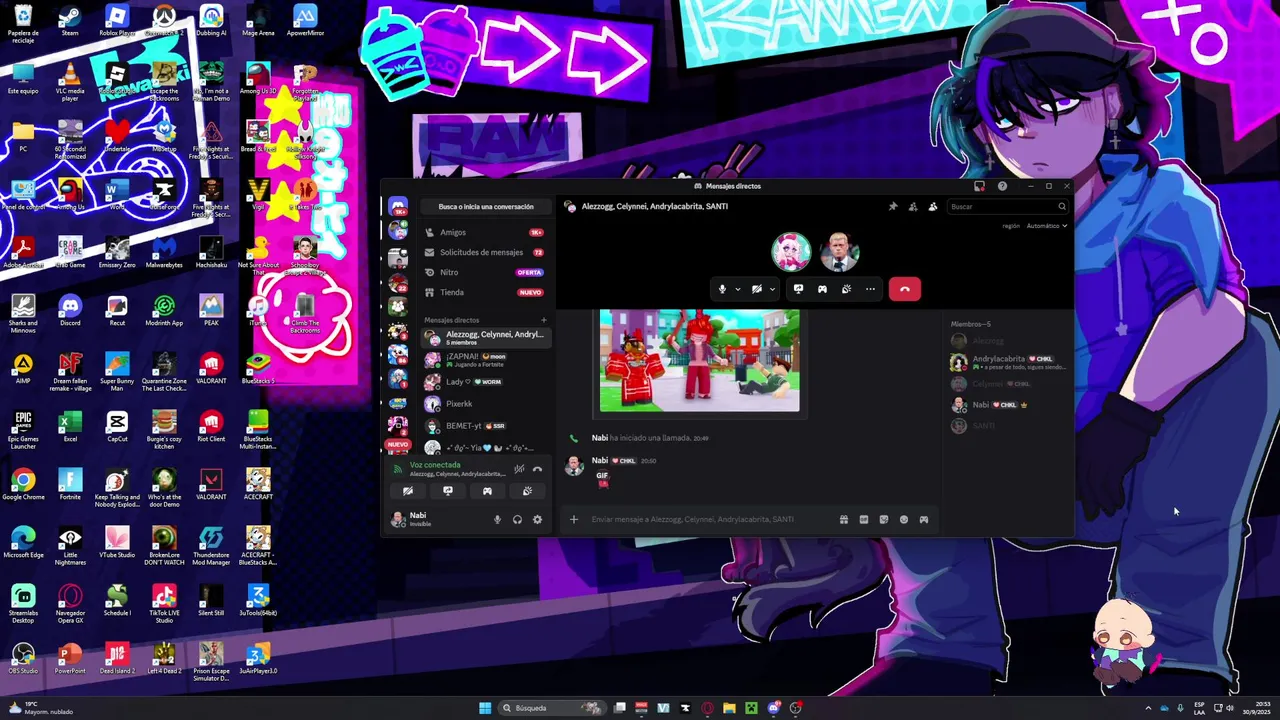Toggle the member list visibility
Image resolution: width=1280 pixels, height=720 pixels.
click(933, 207)
